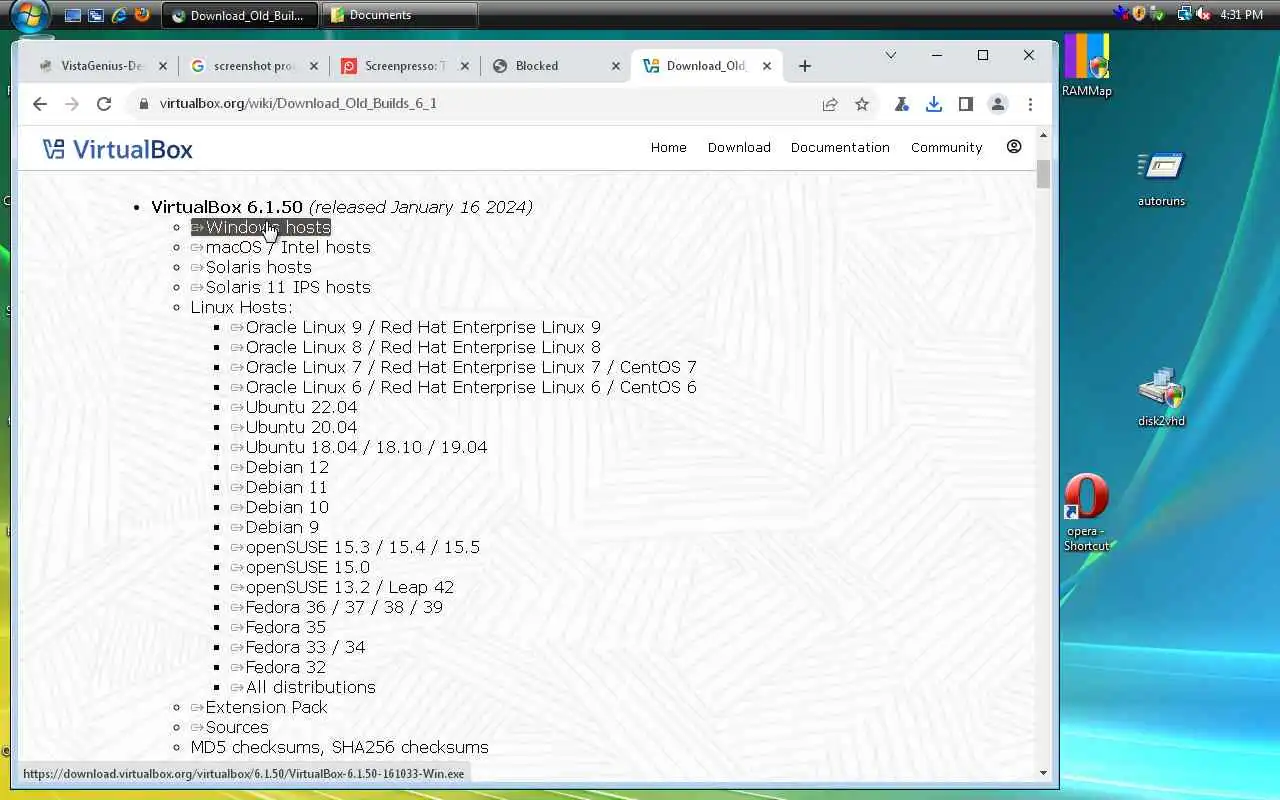The image size is (1280, 800).
Task: Open Debian 9 download link
Action: point(275,527)
